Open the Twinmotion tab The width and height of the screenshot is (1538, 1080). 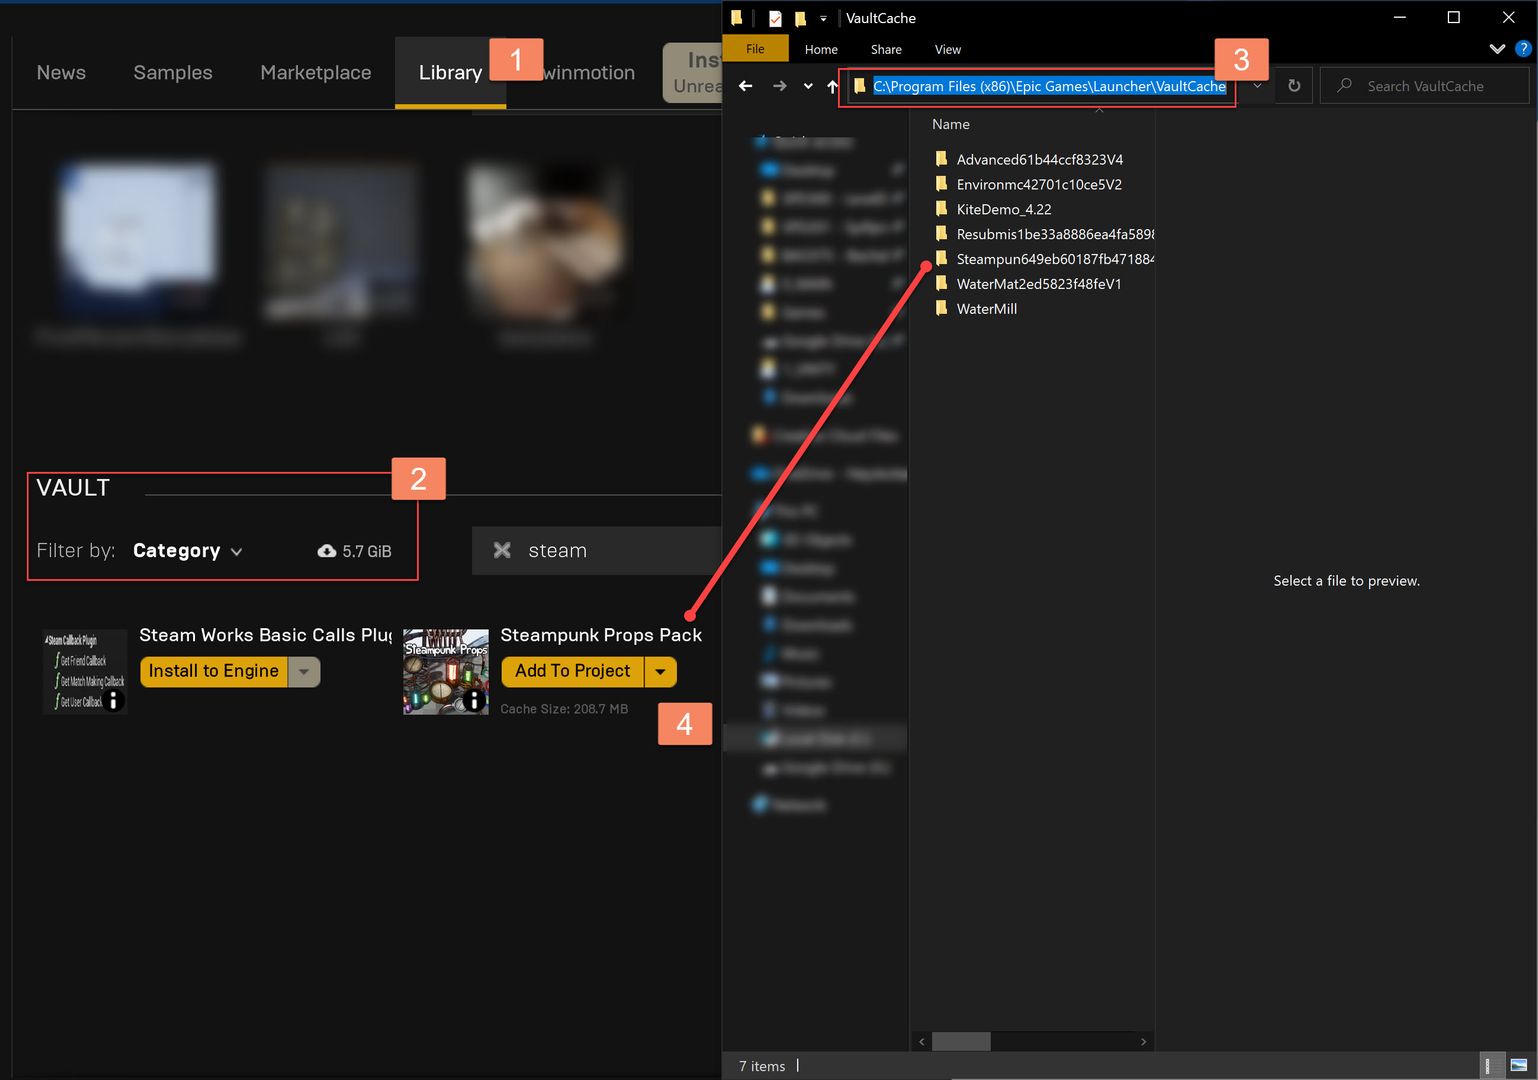589,72
